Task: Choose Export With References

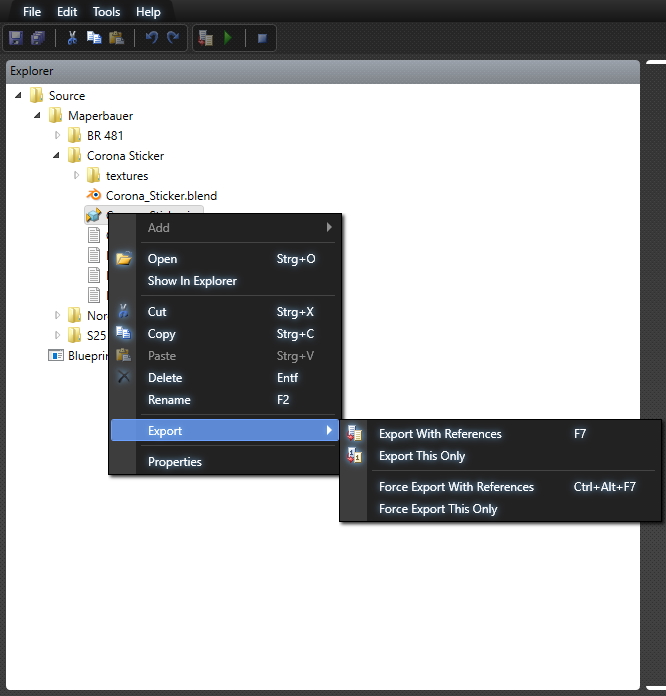Action: coord(500,434)
